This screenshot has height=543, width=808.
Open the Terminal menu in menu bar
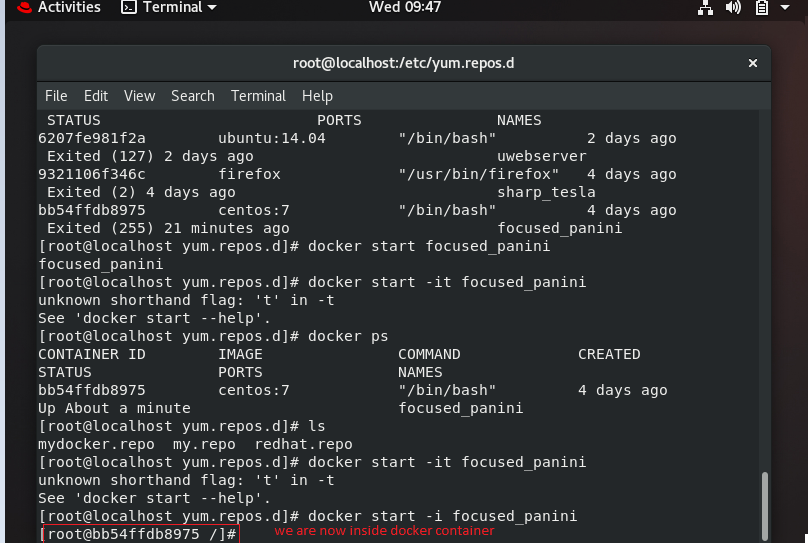pyautogui.click(x=258, y=96)
